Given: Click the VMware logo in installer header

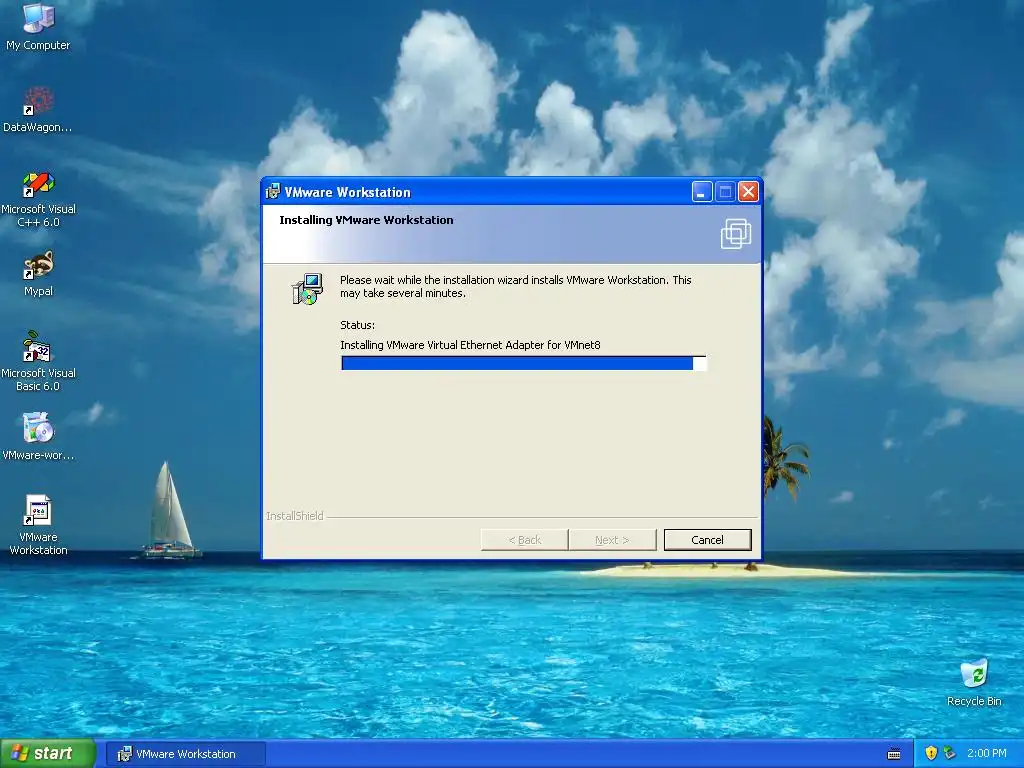Looking at the screenshot, I should [x=736, y=234].
